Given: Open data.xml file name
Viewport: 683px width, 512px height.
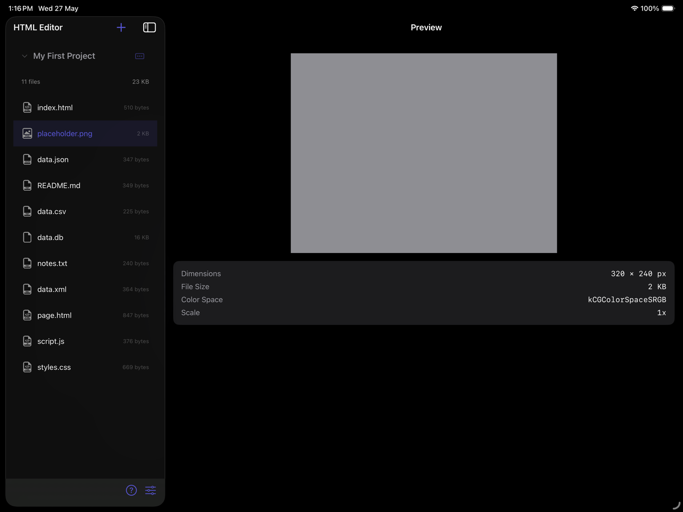Looking at the screenshot, I should pyautogui.click(x=52, y=289).
